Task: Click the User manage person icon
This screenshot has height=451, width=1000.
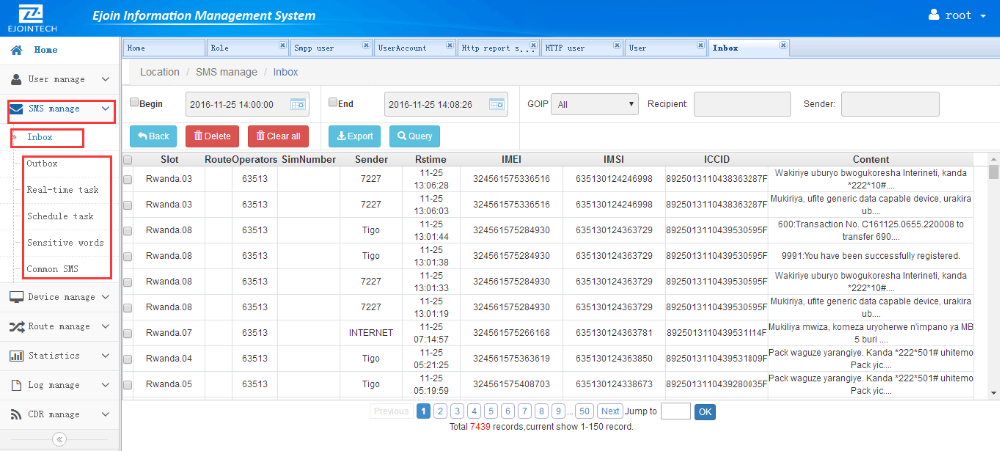Action: click(x=17, y=79)
